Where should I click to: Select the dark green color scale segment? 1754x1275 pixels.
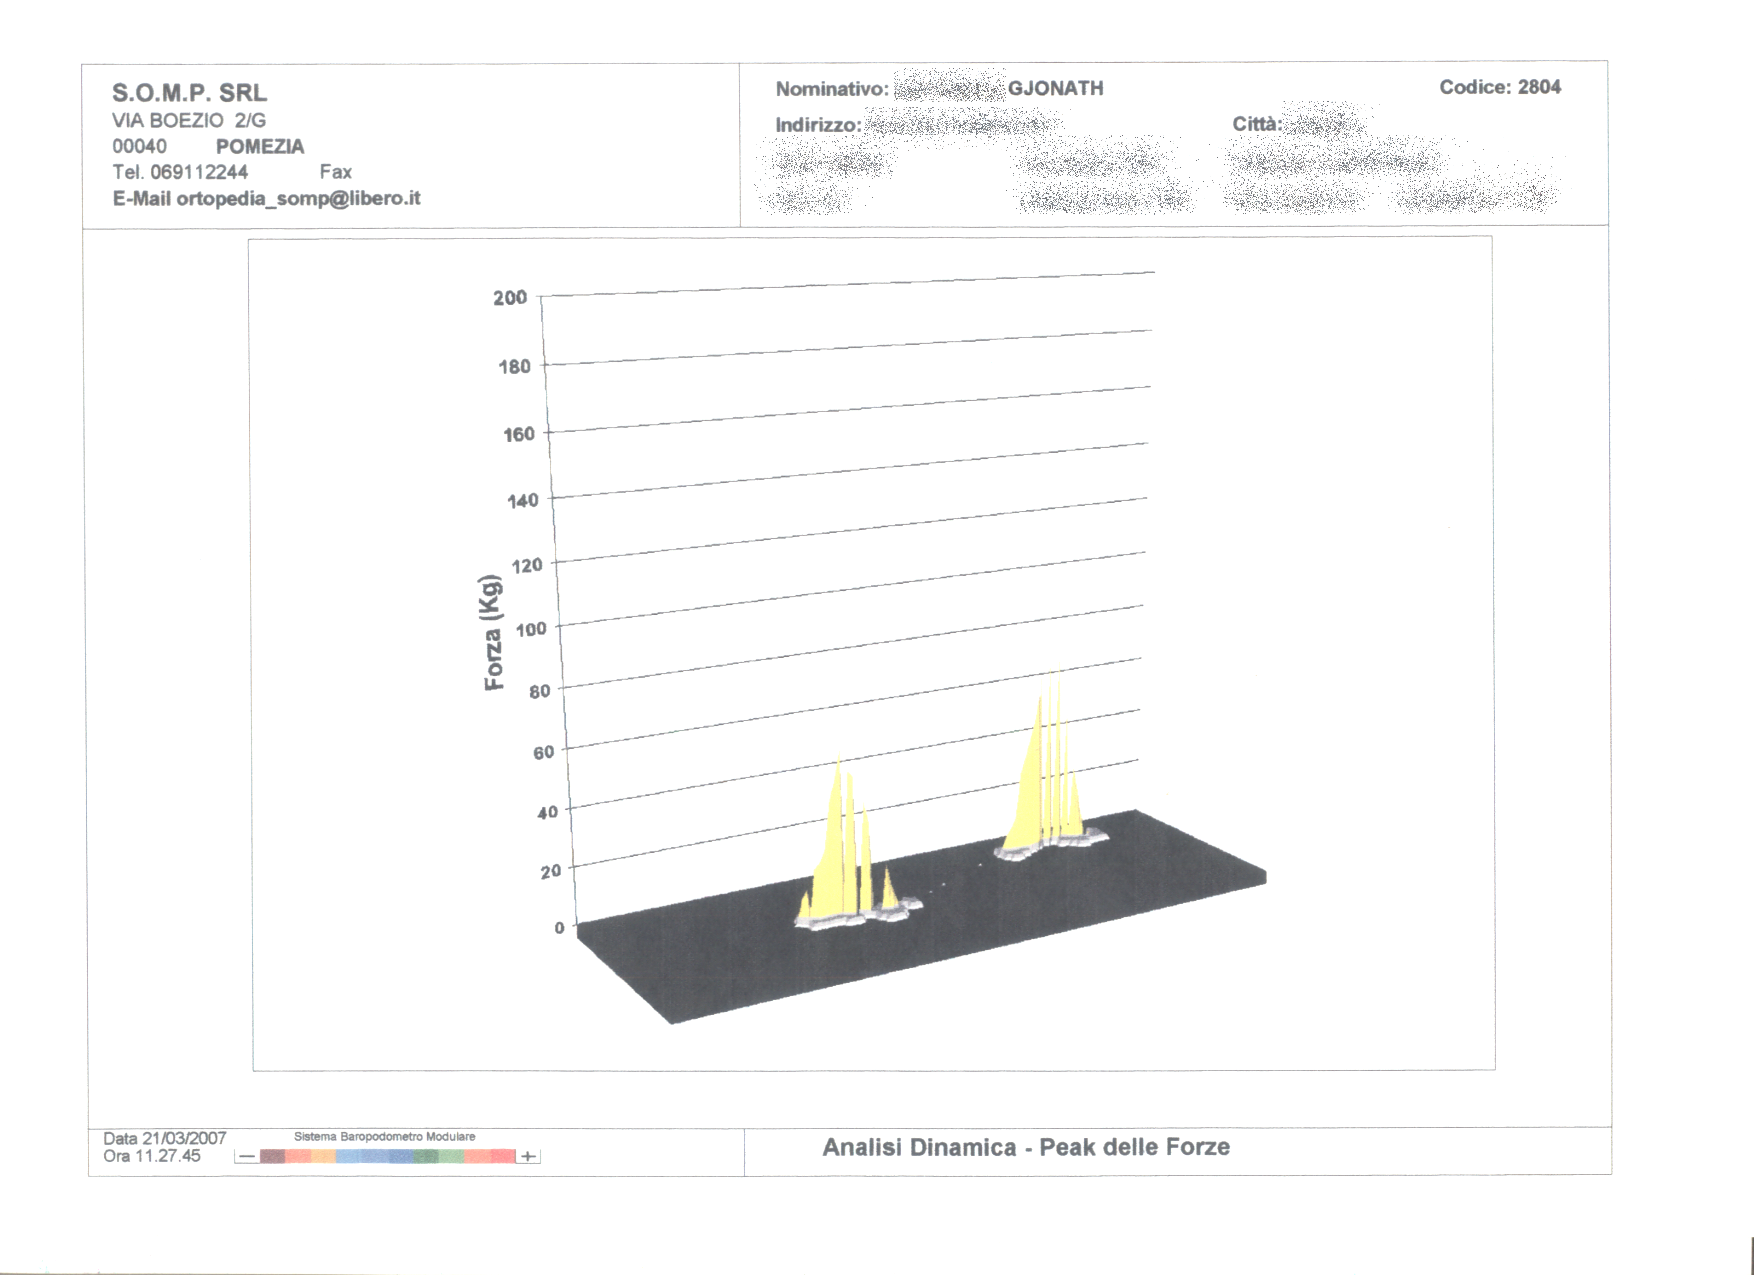pyautogui.click(x=426, y=1157)
